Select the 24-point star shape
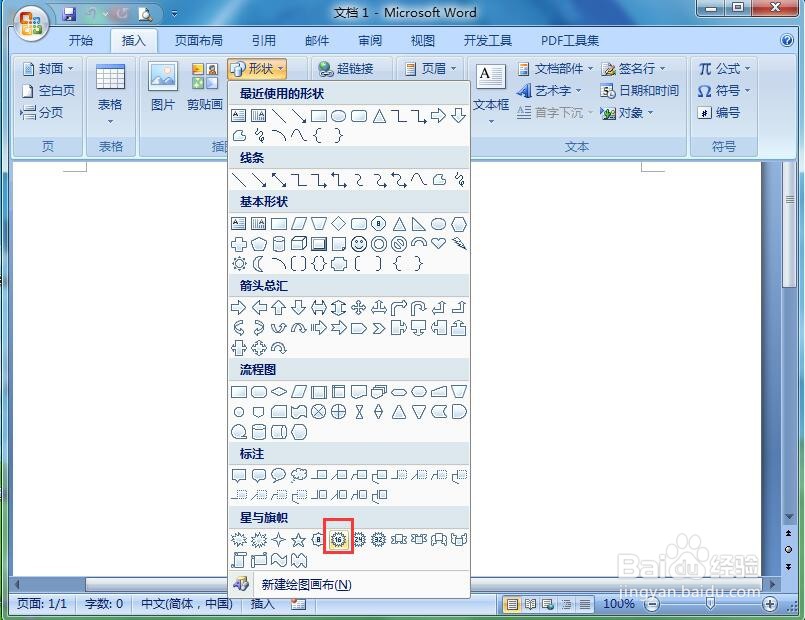The width and height of the screenshot is (805, 620). [359, 539]
